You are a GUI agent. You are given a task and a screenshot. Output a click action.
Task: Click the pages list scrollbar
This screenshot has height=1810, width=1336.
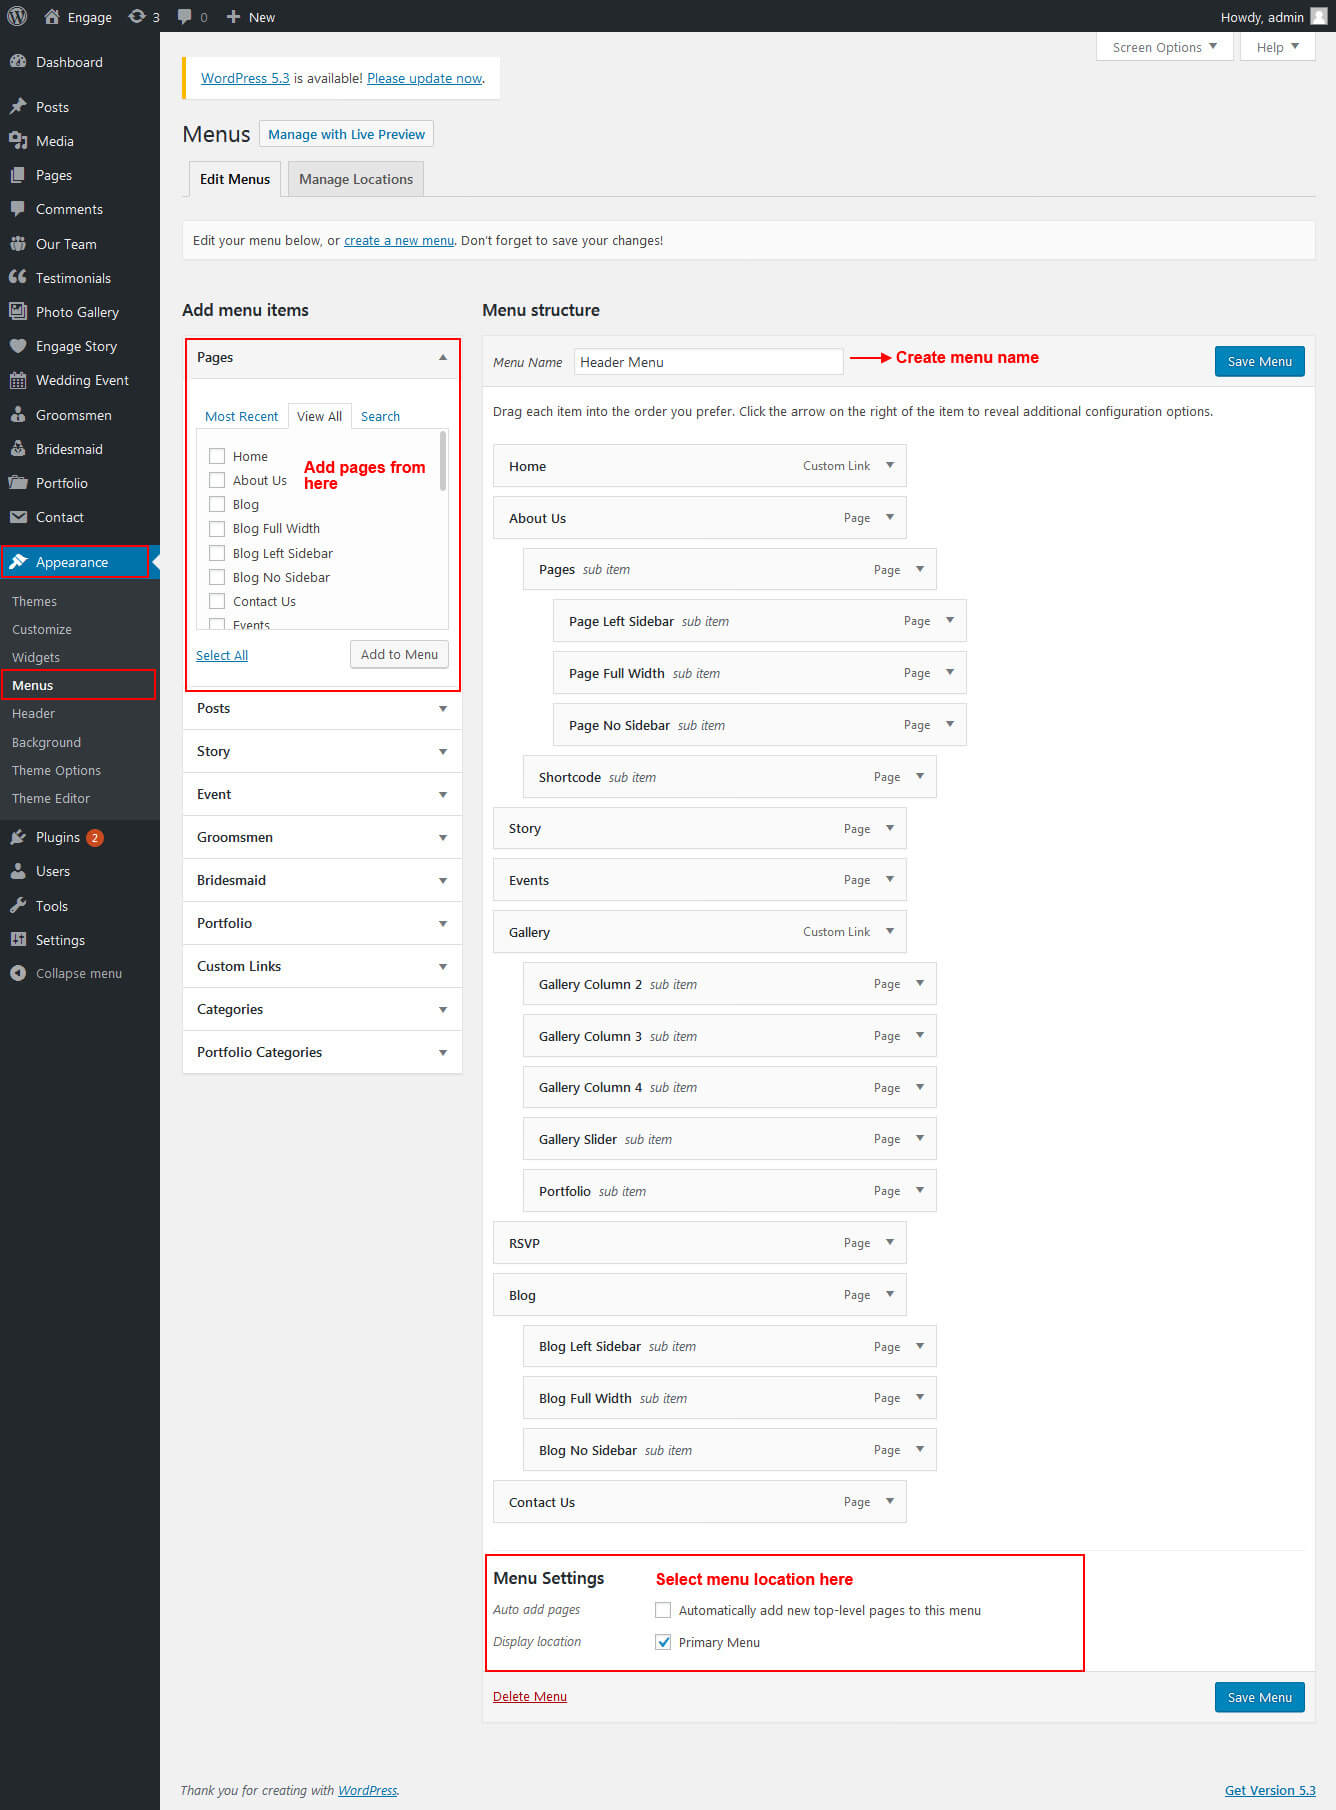pyautogui.click(x=443, y=461)
